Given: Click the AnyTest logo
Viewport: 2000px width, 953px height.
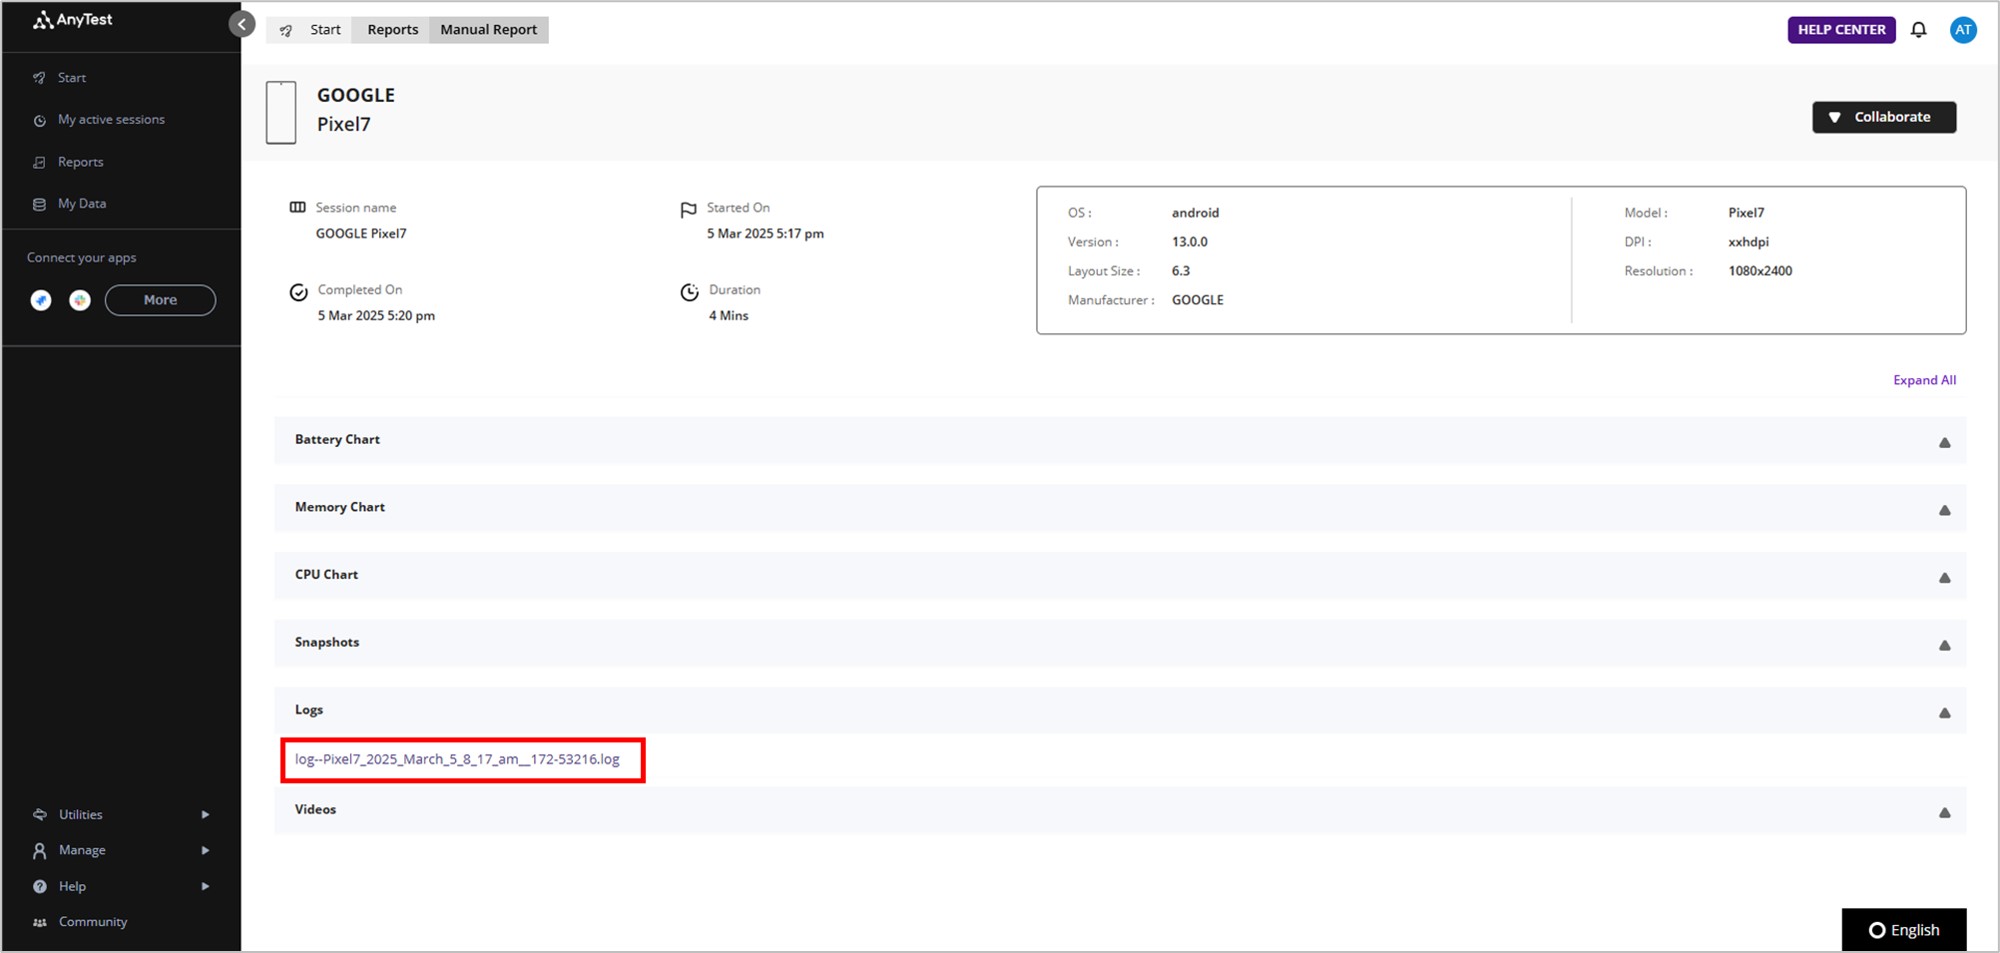Looking at the screenshot, I should click(73, 20).
